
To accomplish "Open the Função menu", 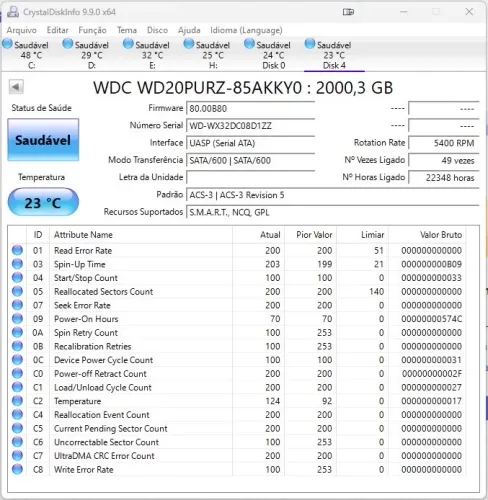I will 92,30.
